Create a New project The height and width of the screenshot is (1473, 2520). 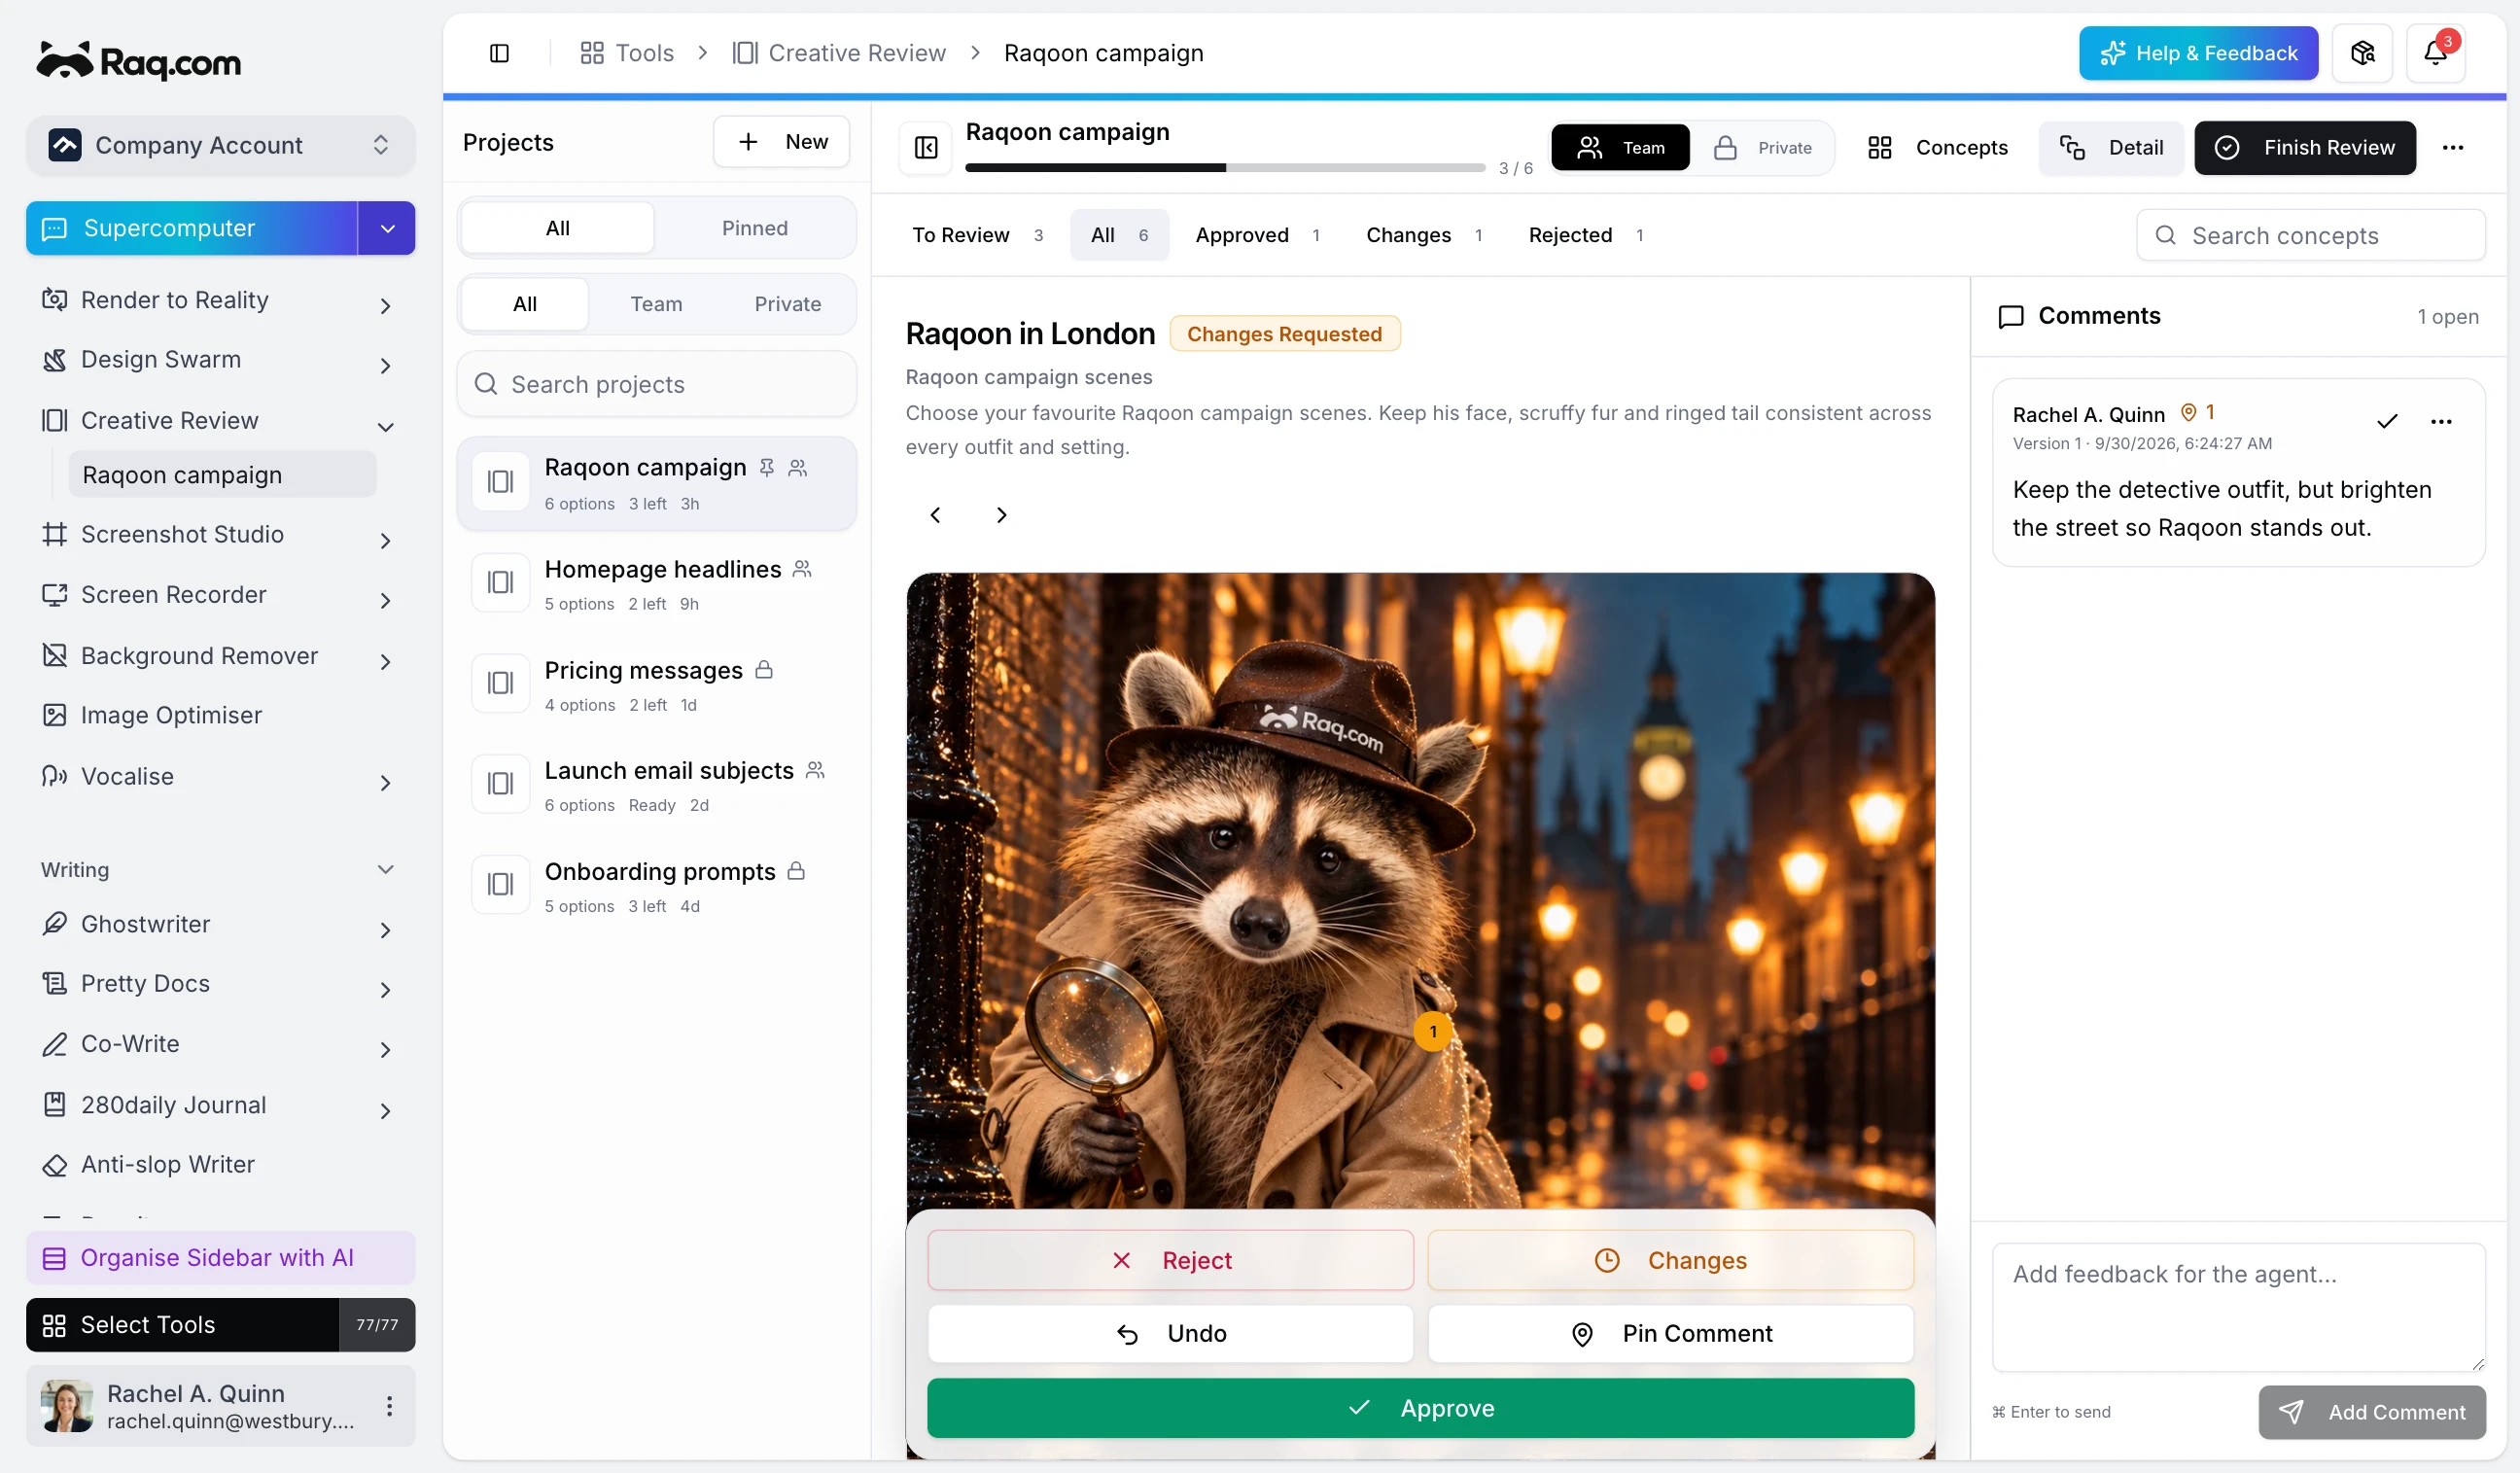pyautogui.click(x=781, y=142)
